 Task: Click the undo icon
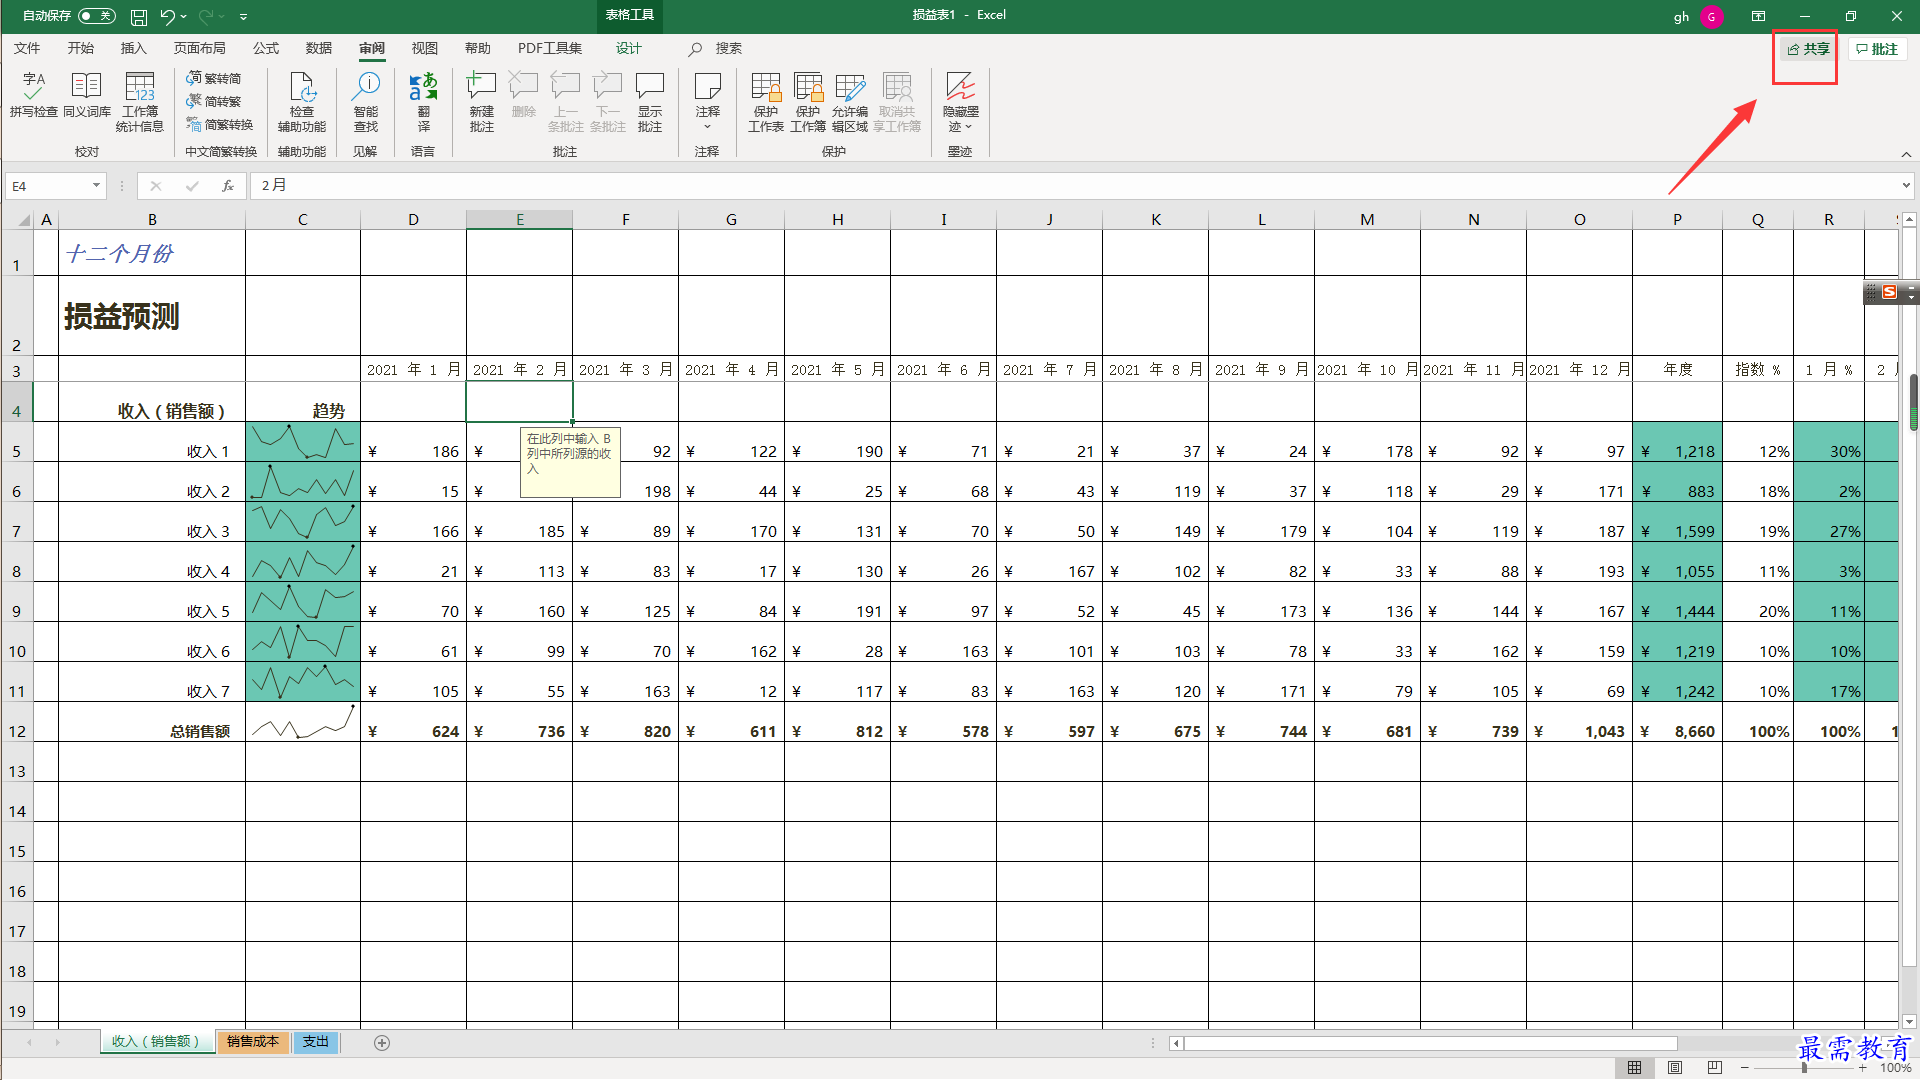click(167, 16)
